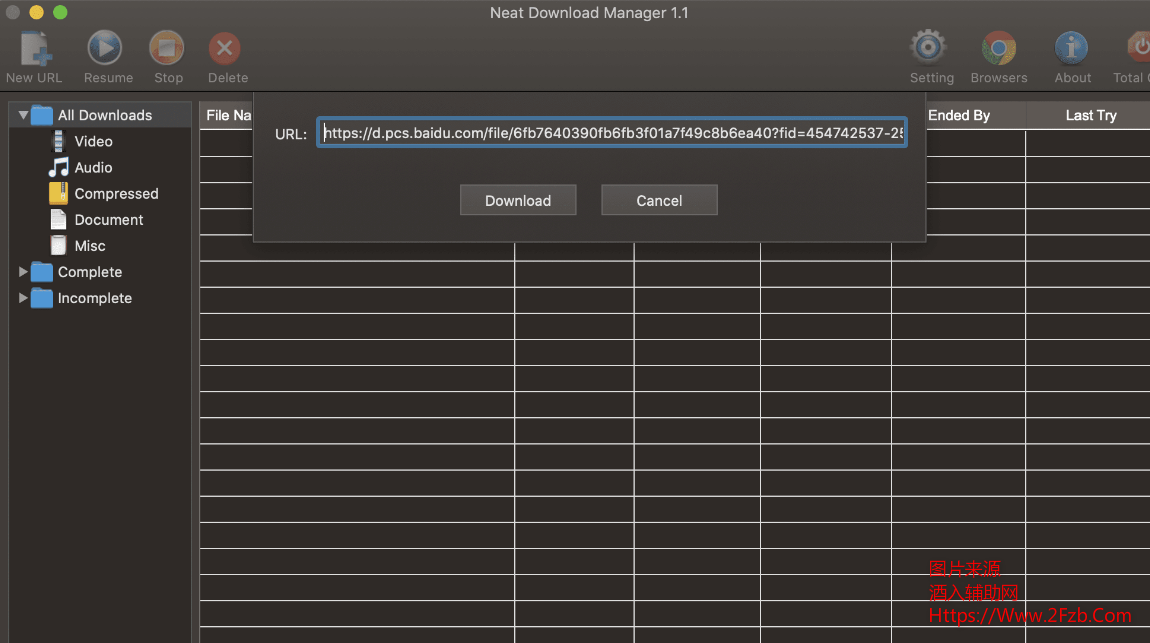
Task: Click the Resume play icon
Action: (x=105, y=48)
